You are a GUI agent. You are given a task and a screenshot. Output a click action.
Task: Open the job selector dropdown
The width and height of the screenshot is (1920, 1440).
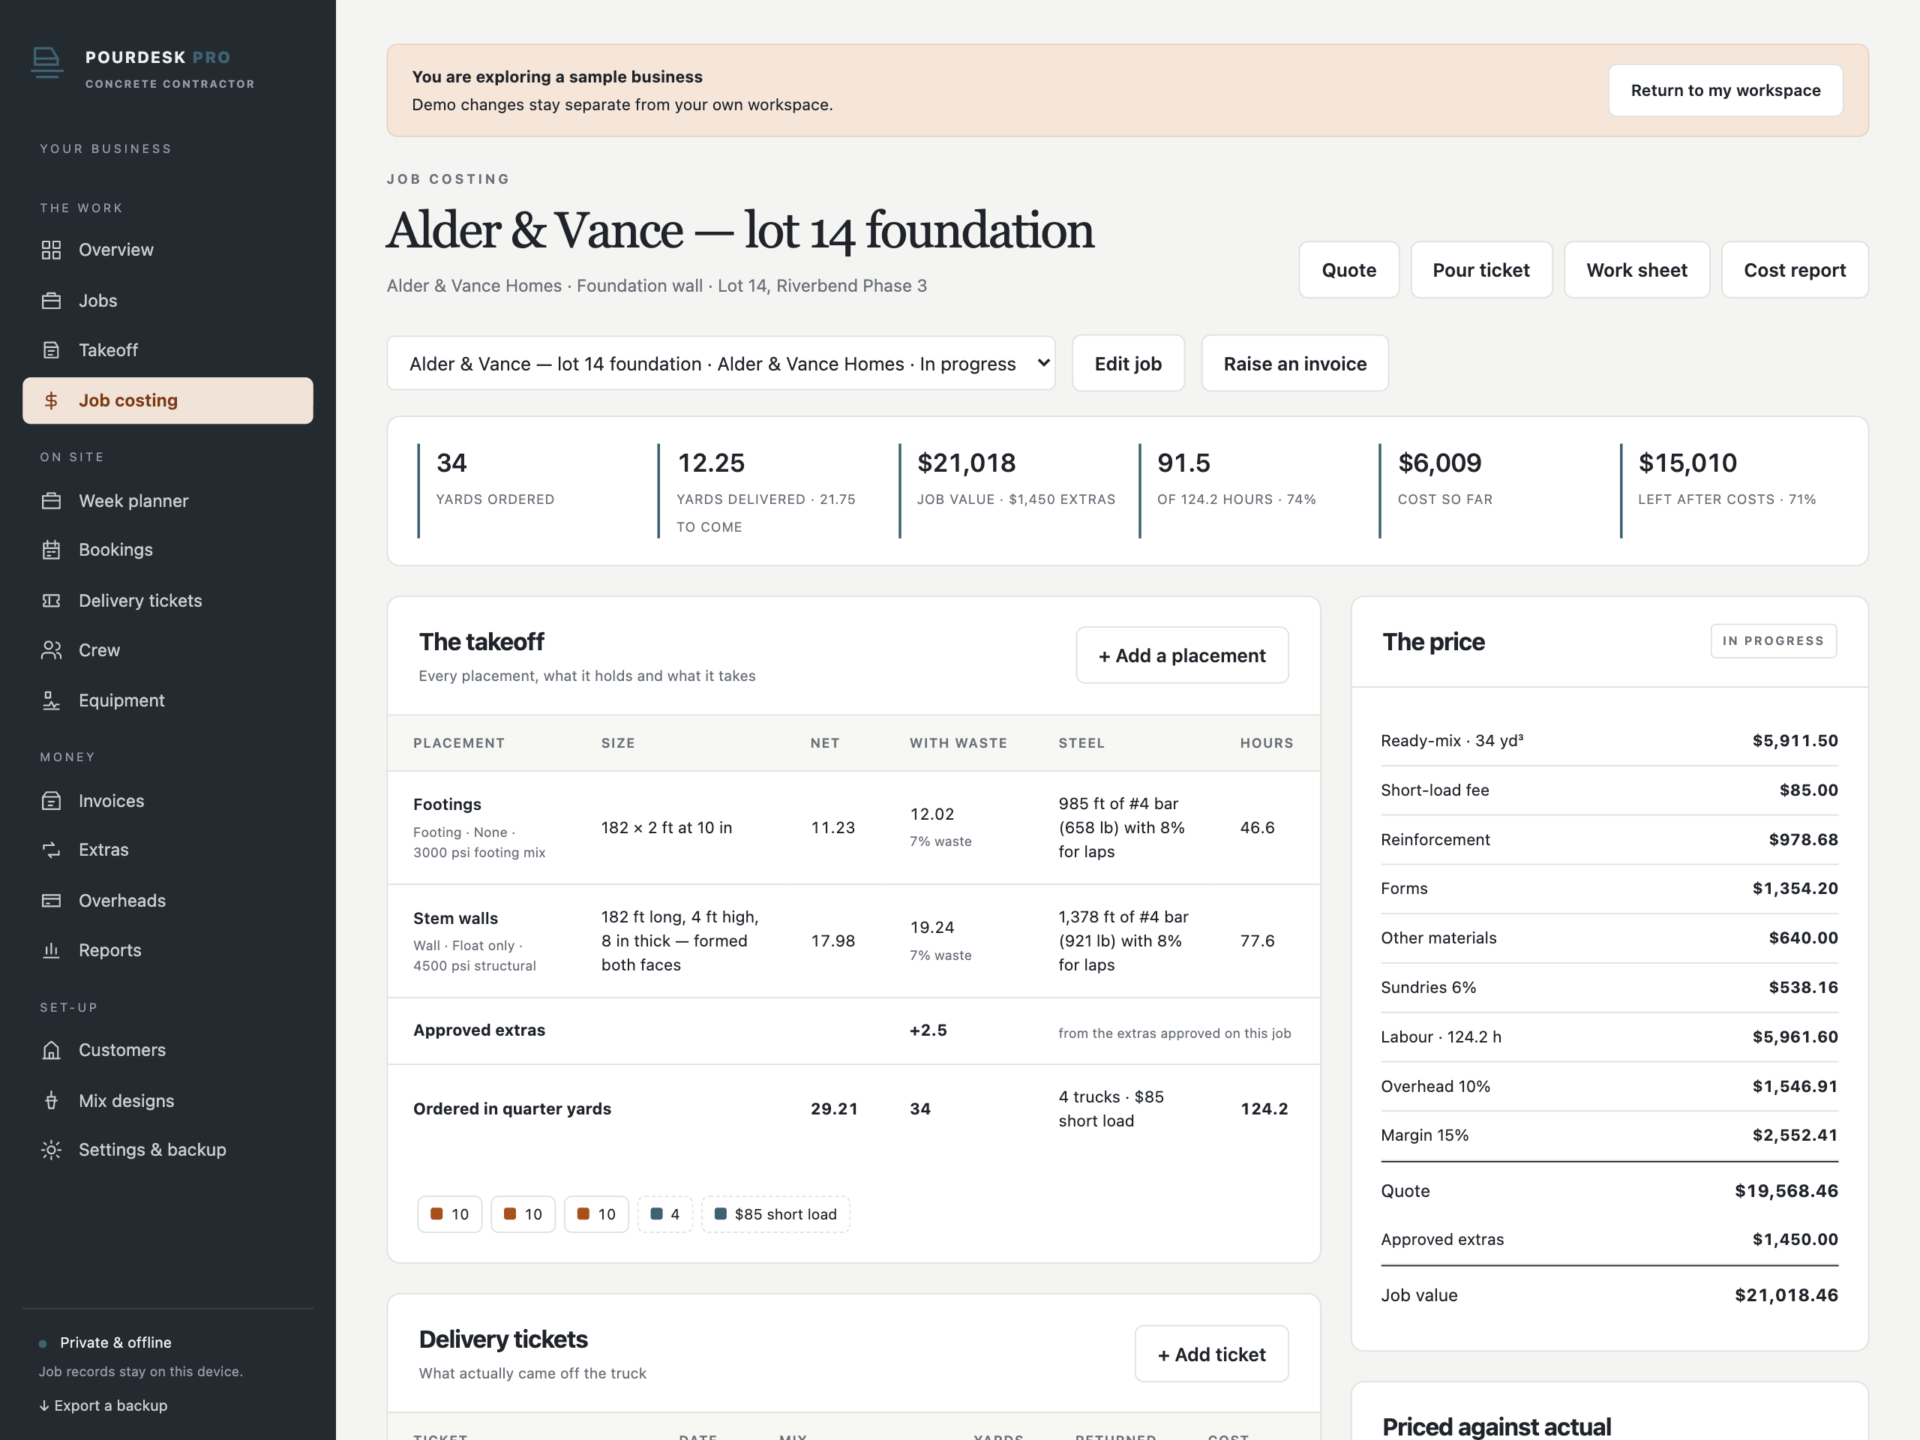click(721, 364)
